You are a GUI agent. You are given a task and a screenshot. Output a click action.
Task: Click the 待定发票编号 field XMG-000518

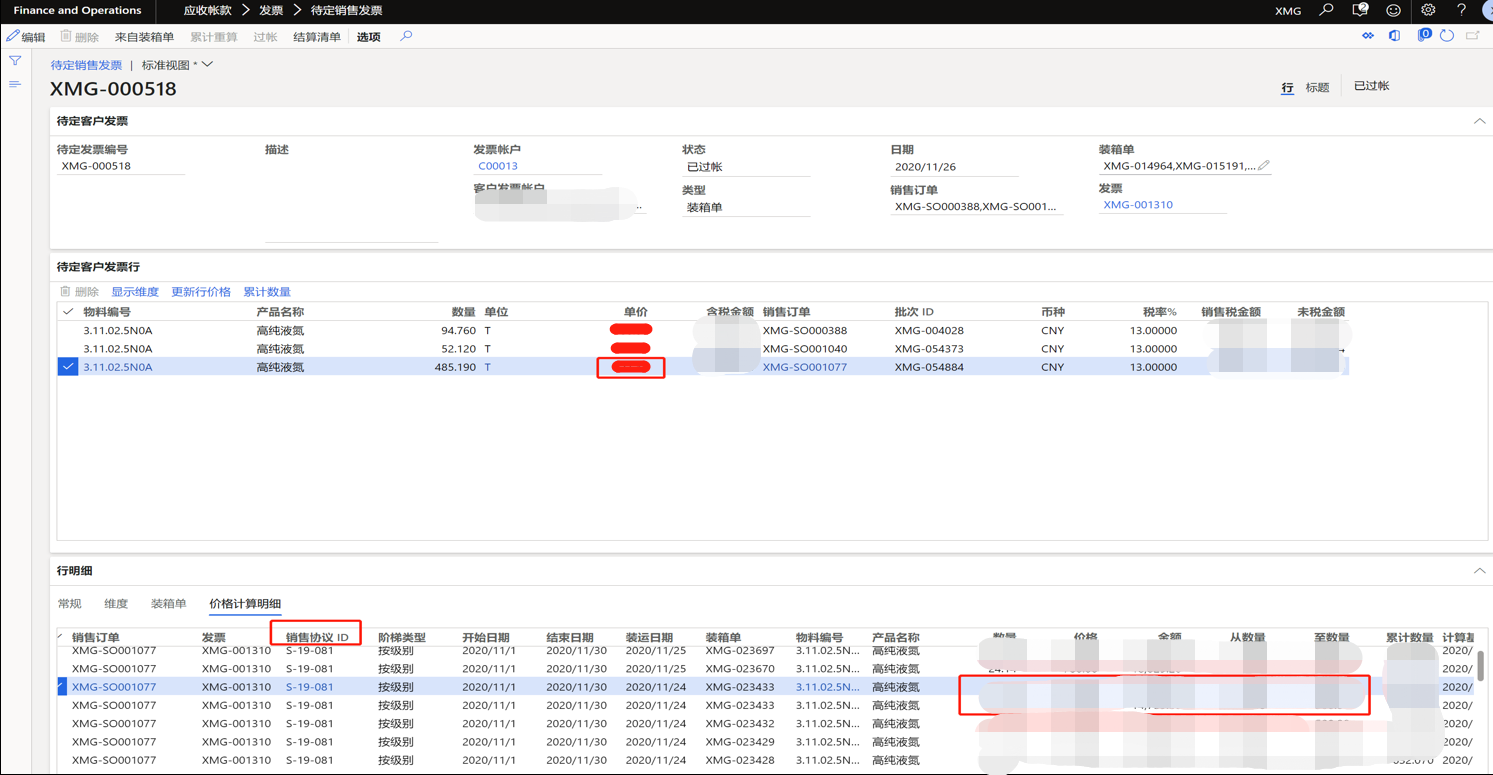pyautogui.click(x=121, y=166)
